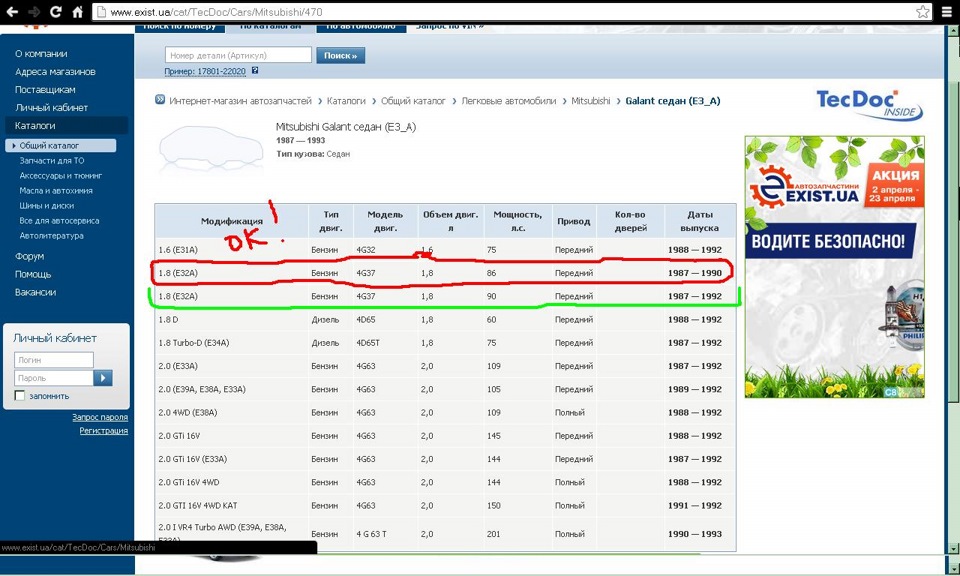Click the scrollbar down arrow
The width and height of the screenshot is (960, 576).
coord(953,548)
